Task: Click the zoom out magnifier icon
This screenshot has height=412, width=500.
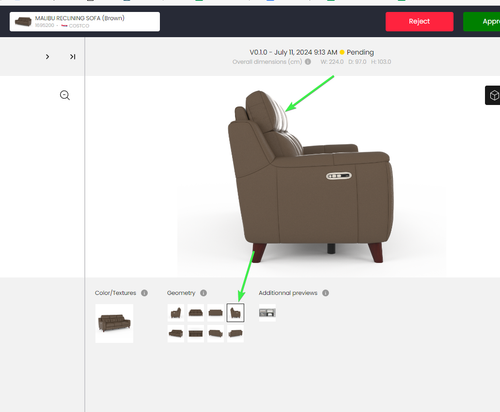Action: [65, 95]
